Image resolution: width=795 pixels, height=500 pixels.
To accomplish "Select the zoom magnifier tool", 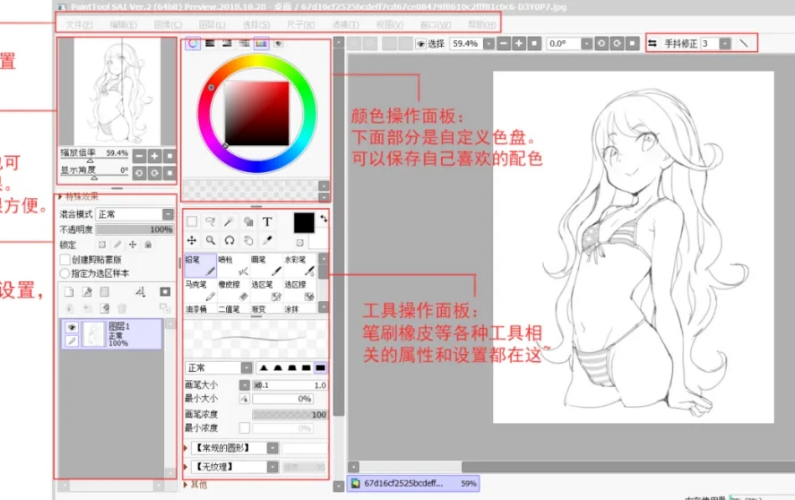I will pyautogui.click(x=210, y=240).
